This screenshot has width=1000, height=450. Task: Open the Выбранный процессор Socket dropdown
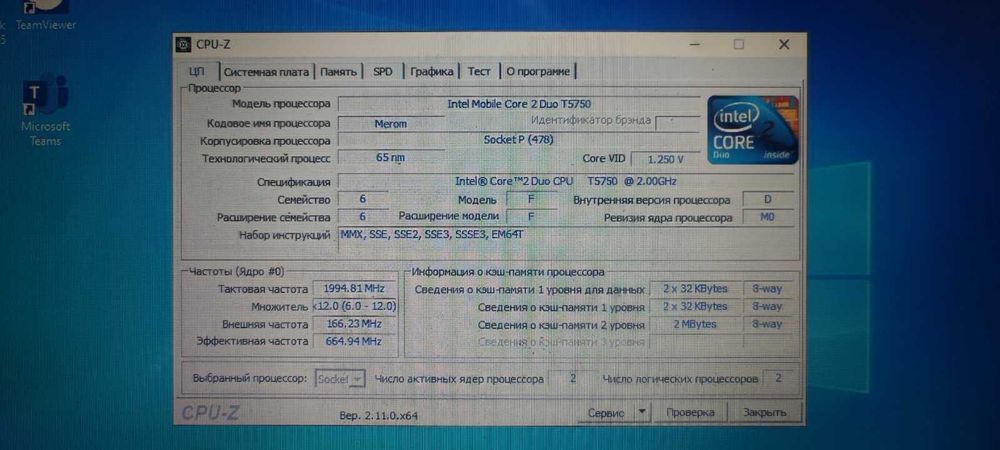[341, 379]
